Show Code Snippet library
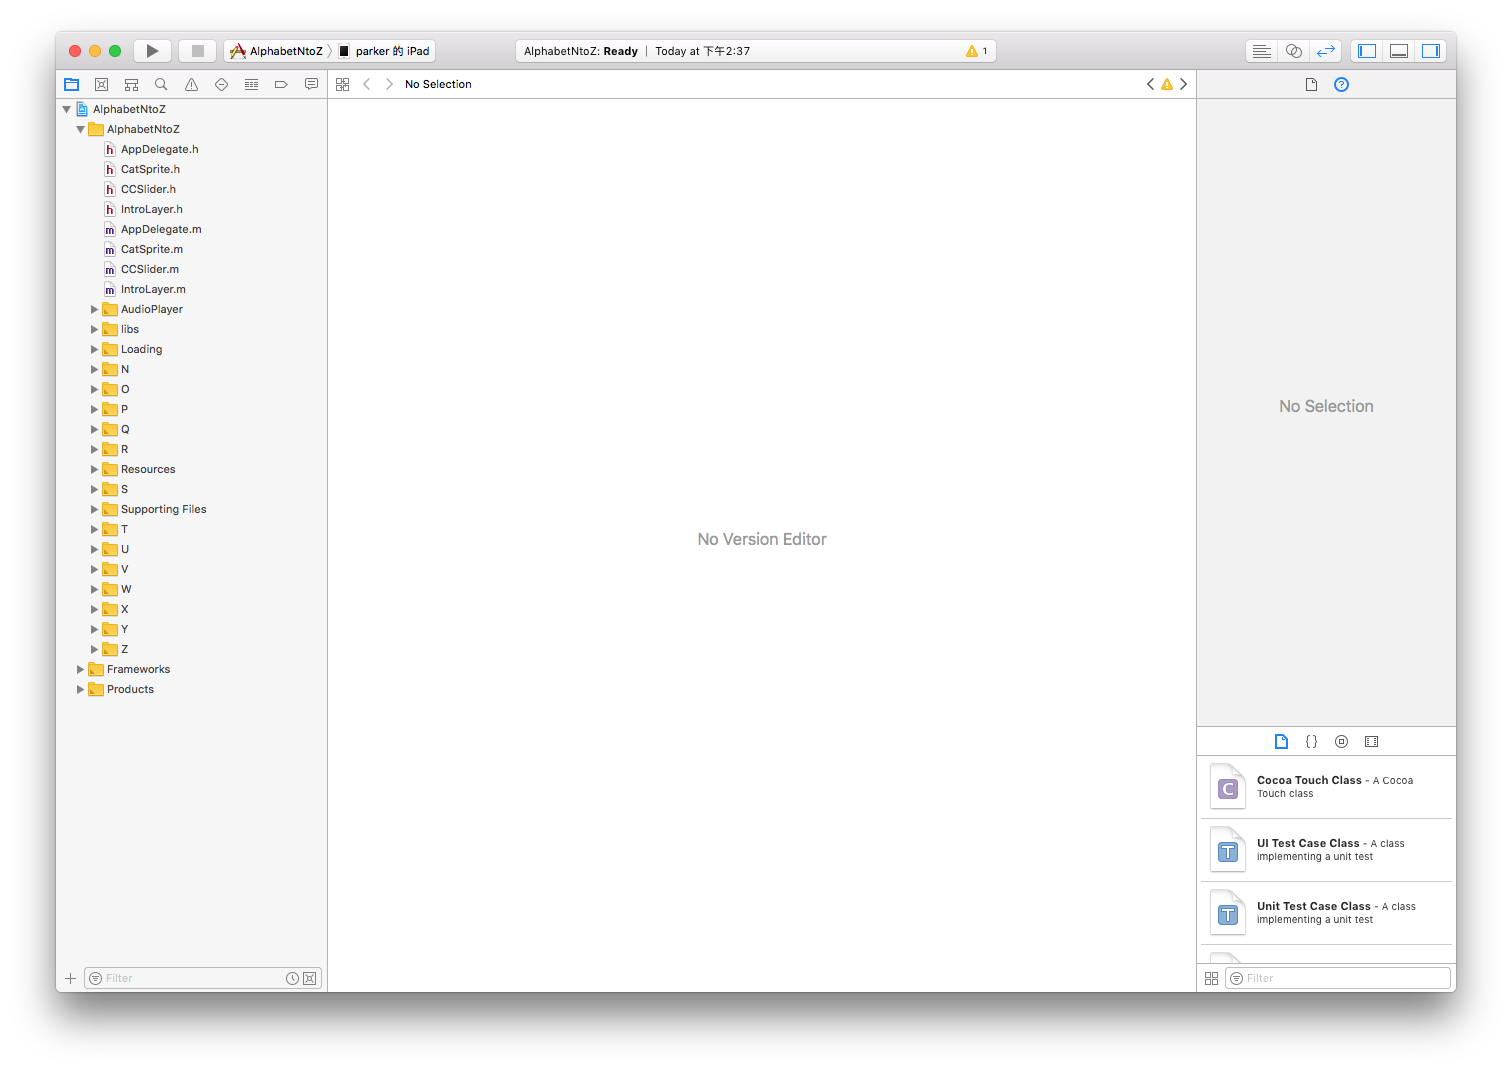 (x=1311, y=742)
